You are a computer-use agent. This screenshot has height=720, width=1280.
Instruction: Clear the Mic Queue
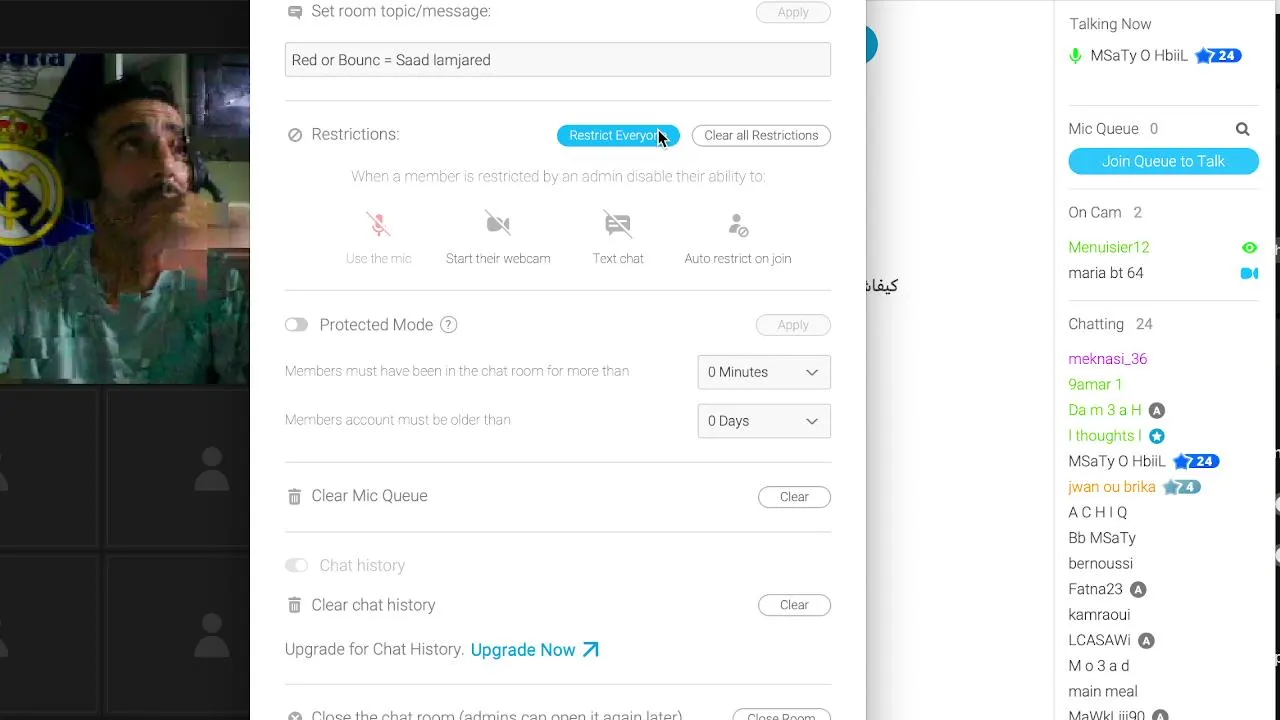794,497
